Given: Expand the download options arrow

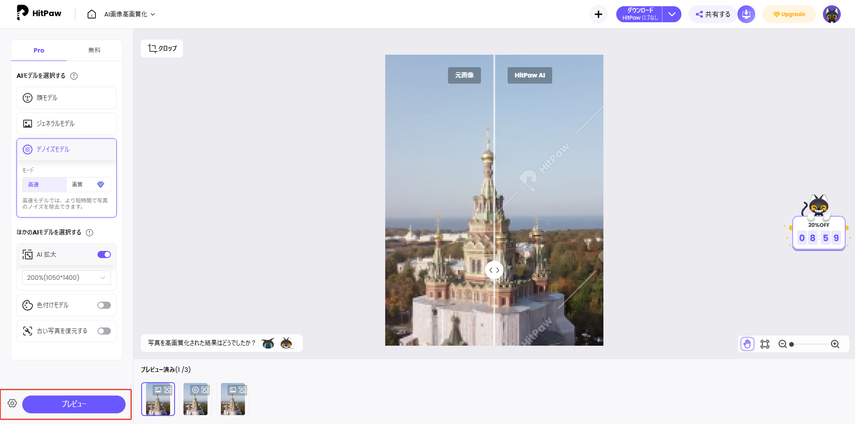Looking at the screenshot, I should point(672,14).
